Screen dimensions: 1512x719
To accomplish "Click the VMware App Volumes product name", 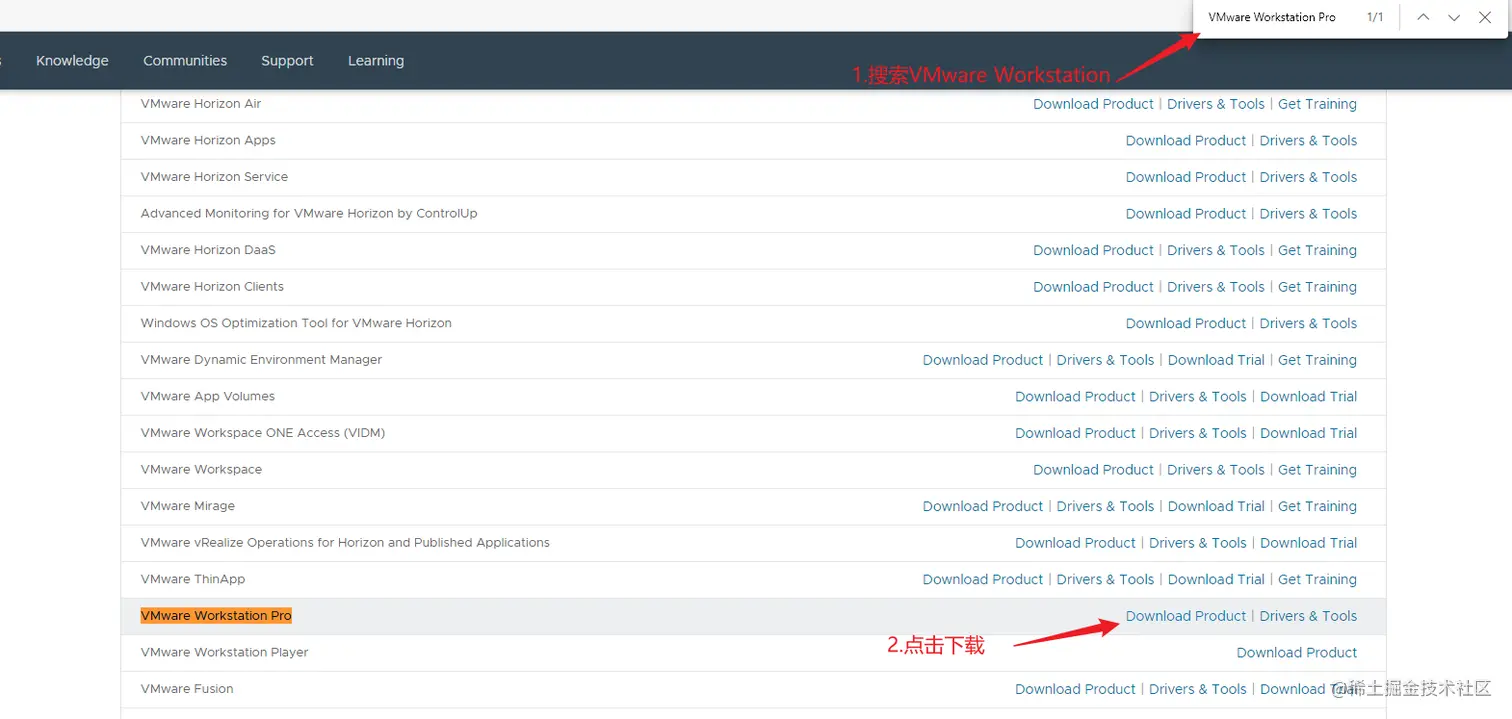I will [x=207, y=397].
